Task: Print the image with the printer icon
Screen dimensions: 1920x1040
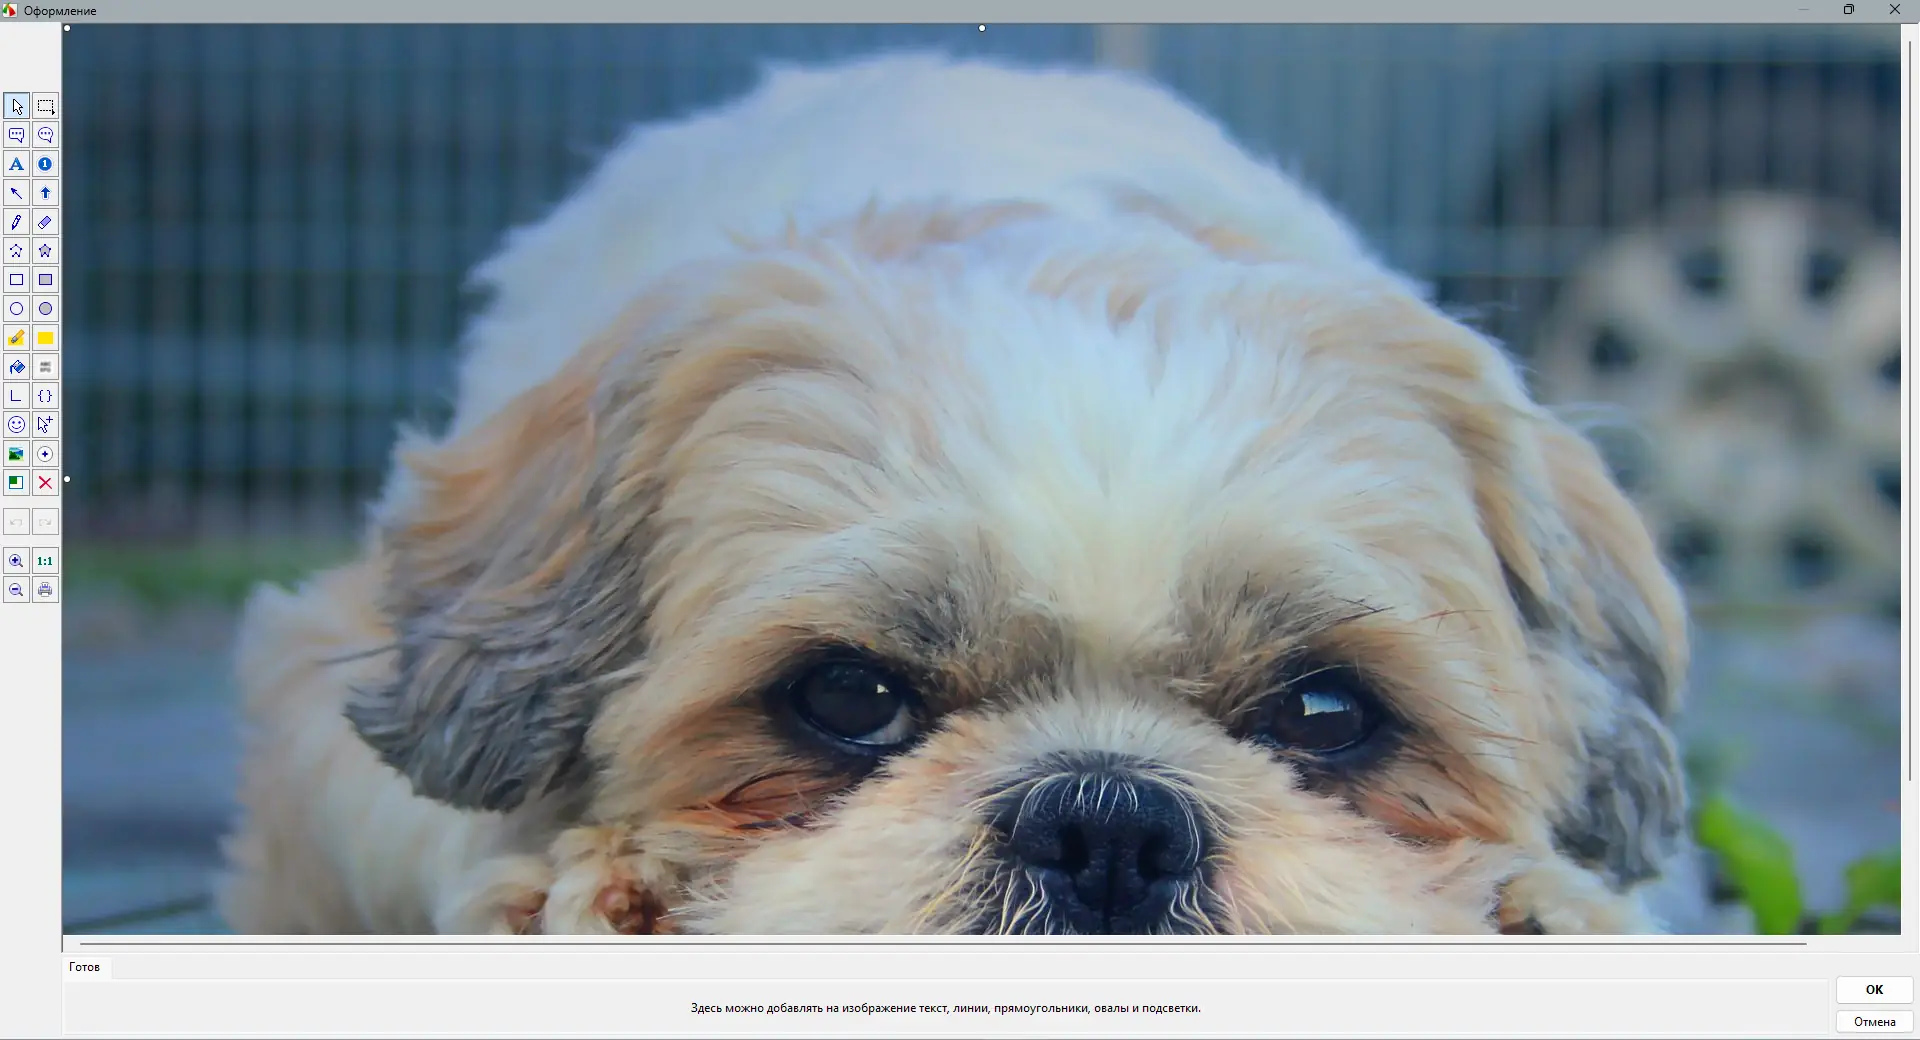Action: pos(45,590)
